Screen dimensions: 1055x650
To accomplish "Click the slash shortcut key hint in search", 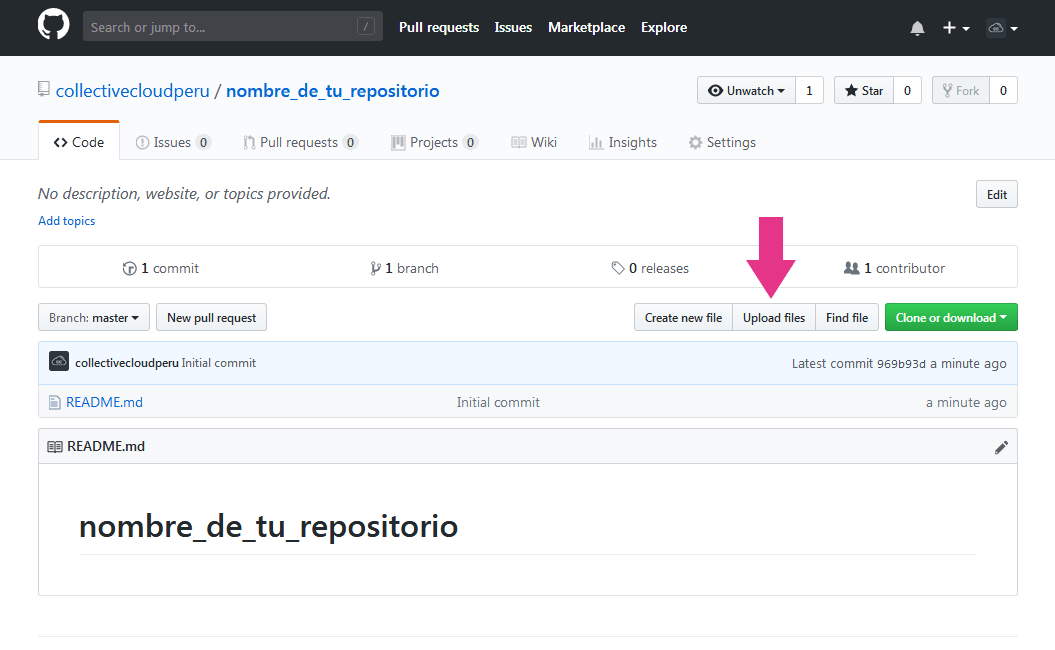I will (366, 27).
